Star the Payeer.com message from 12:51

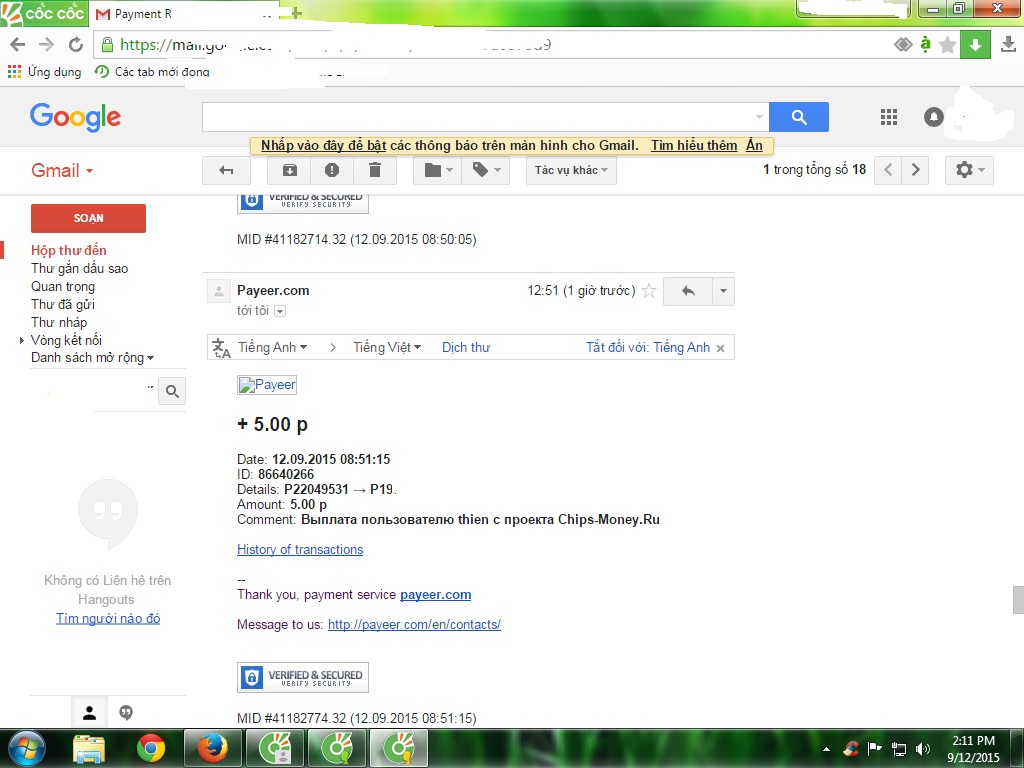[648, 291]
